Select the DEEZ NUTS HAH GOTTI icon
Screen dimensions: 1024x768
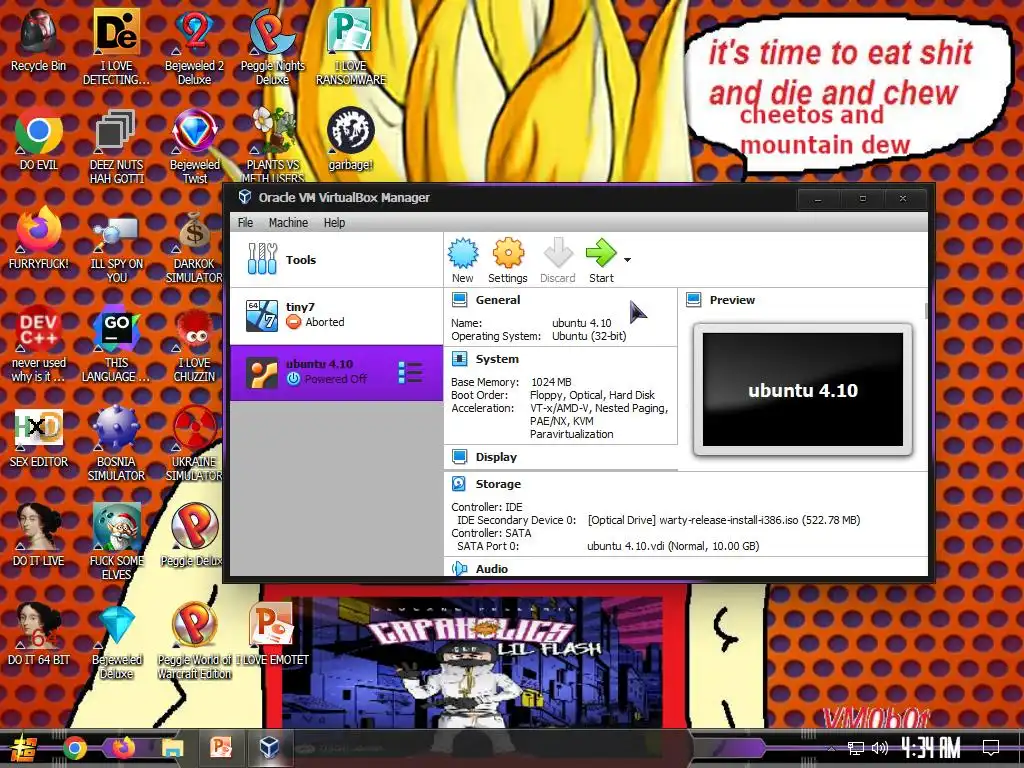tap(116, 146)
